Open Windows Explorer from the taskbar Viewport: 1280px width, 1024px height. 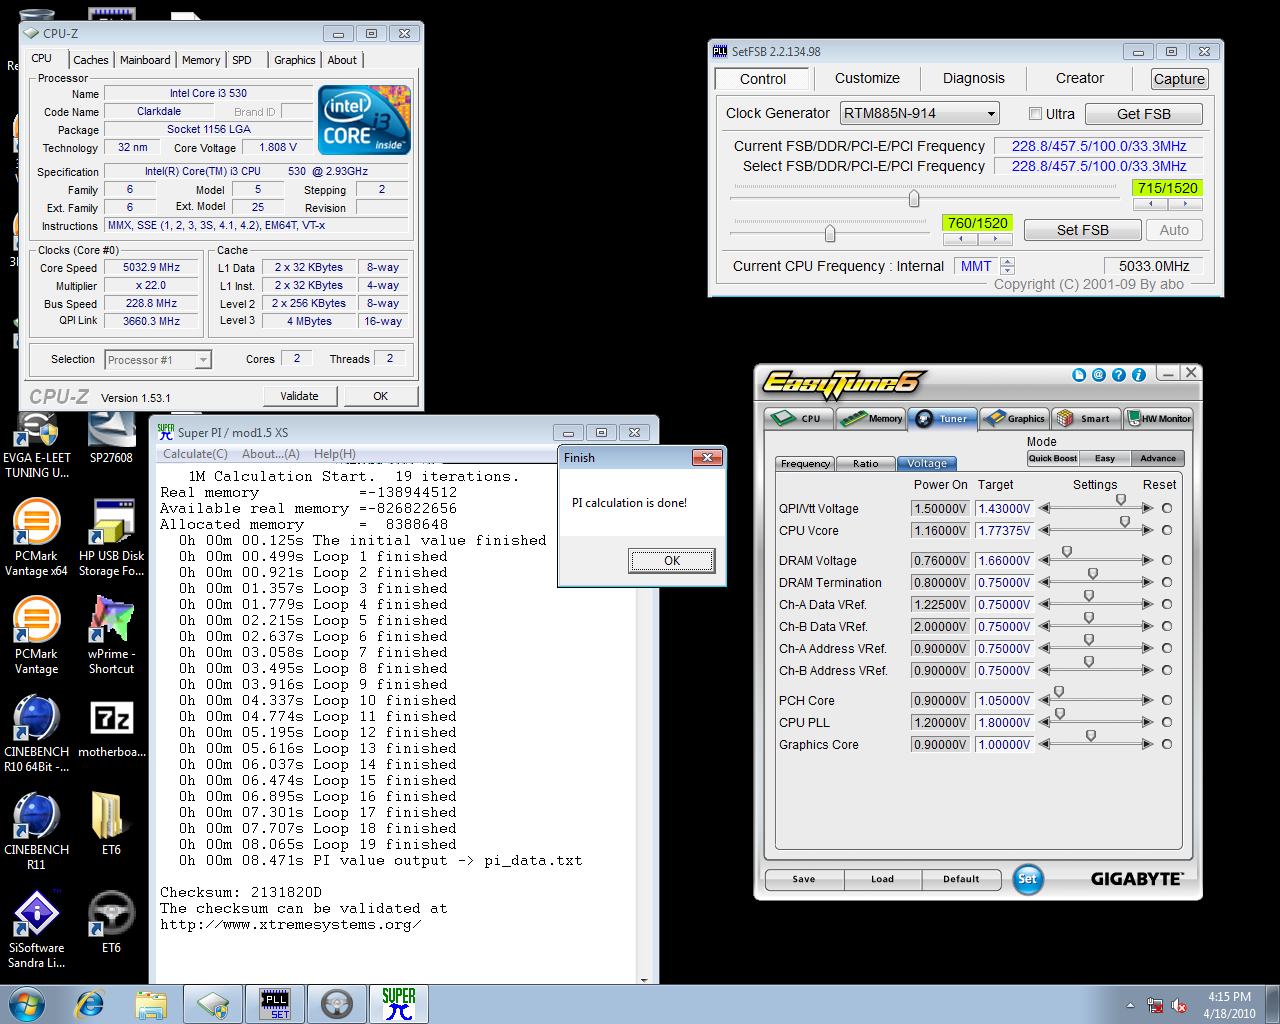(151, 1004)
